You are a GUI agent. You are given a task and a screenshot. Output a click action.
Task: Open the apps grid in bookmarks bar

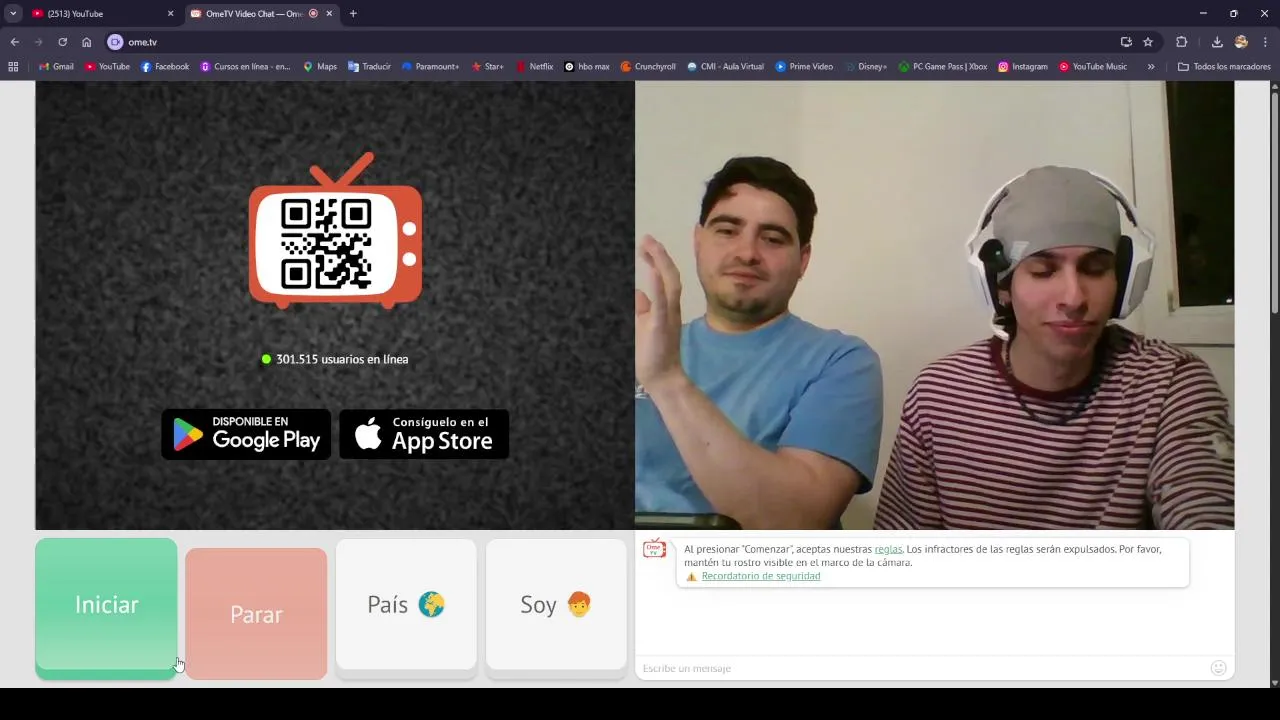click(13, 67)
